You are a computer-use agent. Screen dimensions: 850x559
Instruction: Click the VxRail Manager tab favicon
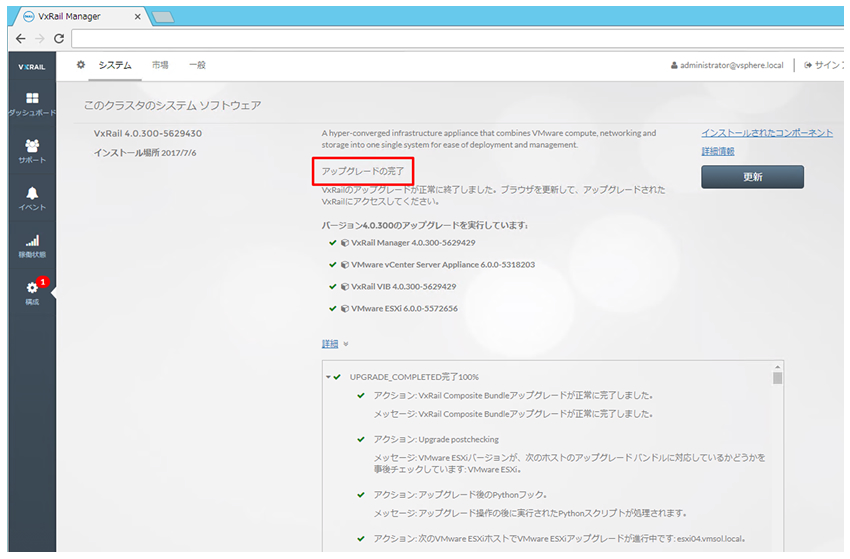[x=29, y=16]
